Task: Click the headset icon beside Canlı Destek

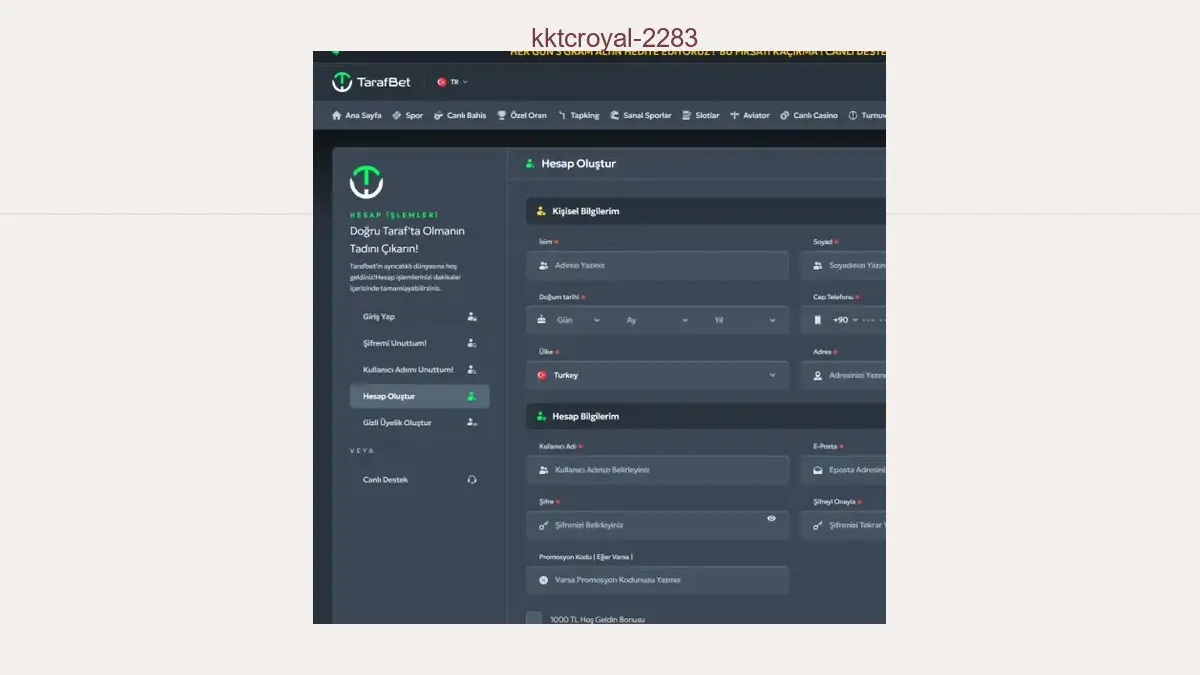Action: click(472, 480)
